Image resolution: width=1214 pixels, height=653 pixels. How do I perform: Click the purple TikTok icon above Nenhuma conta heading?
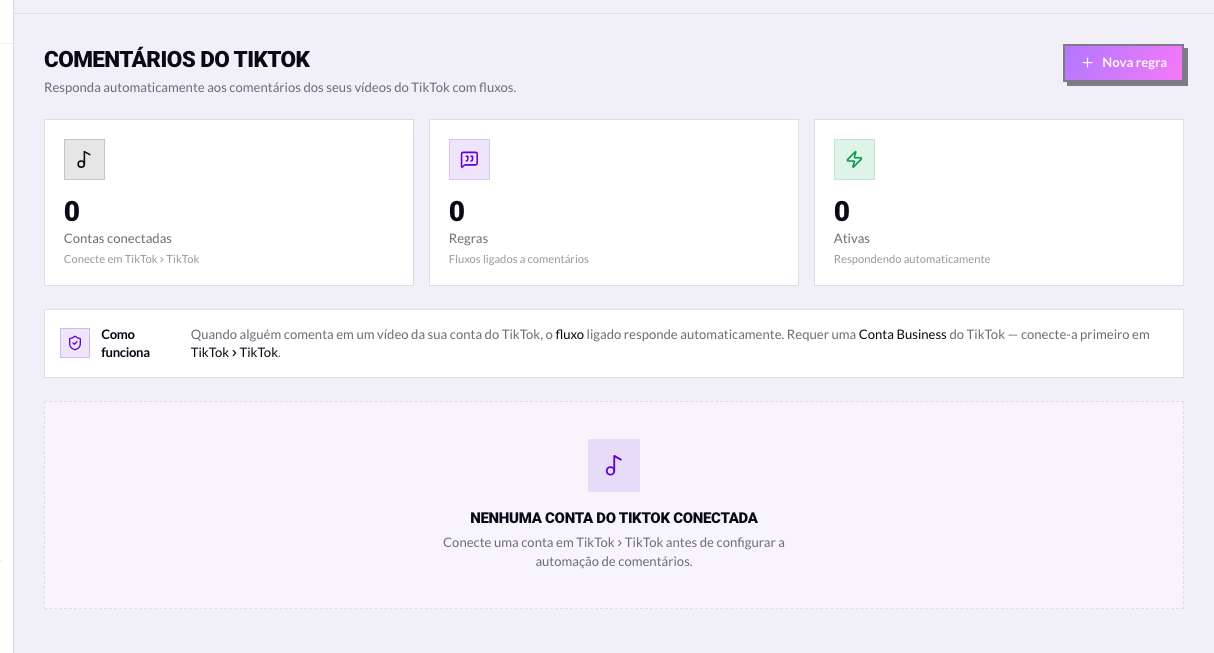[x=614, y=465]
